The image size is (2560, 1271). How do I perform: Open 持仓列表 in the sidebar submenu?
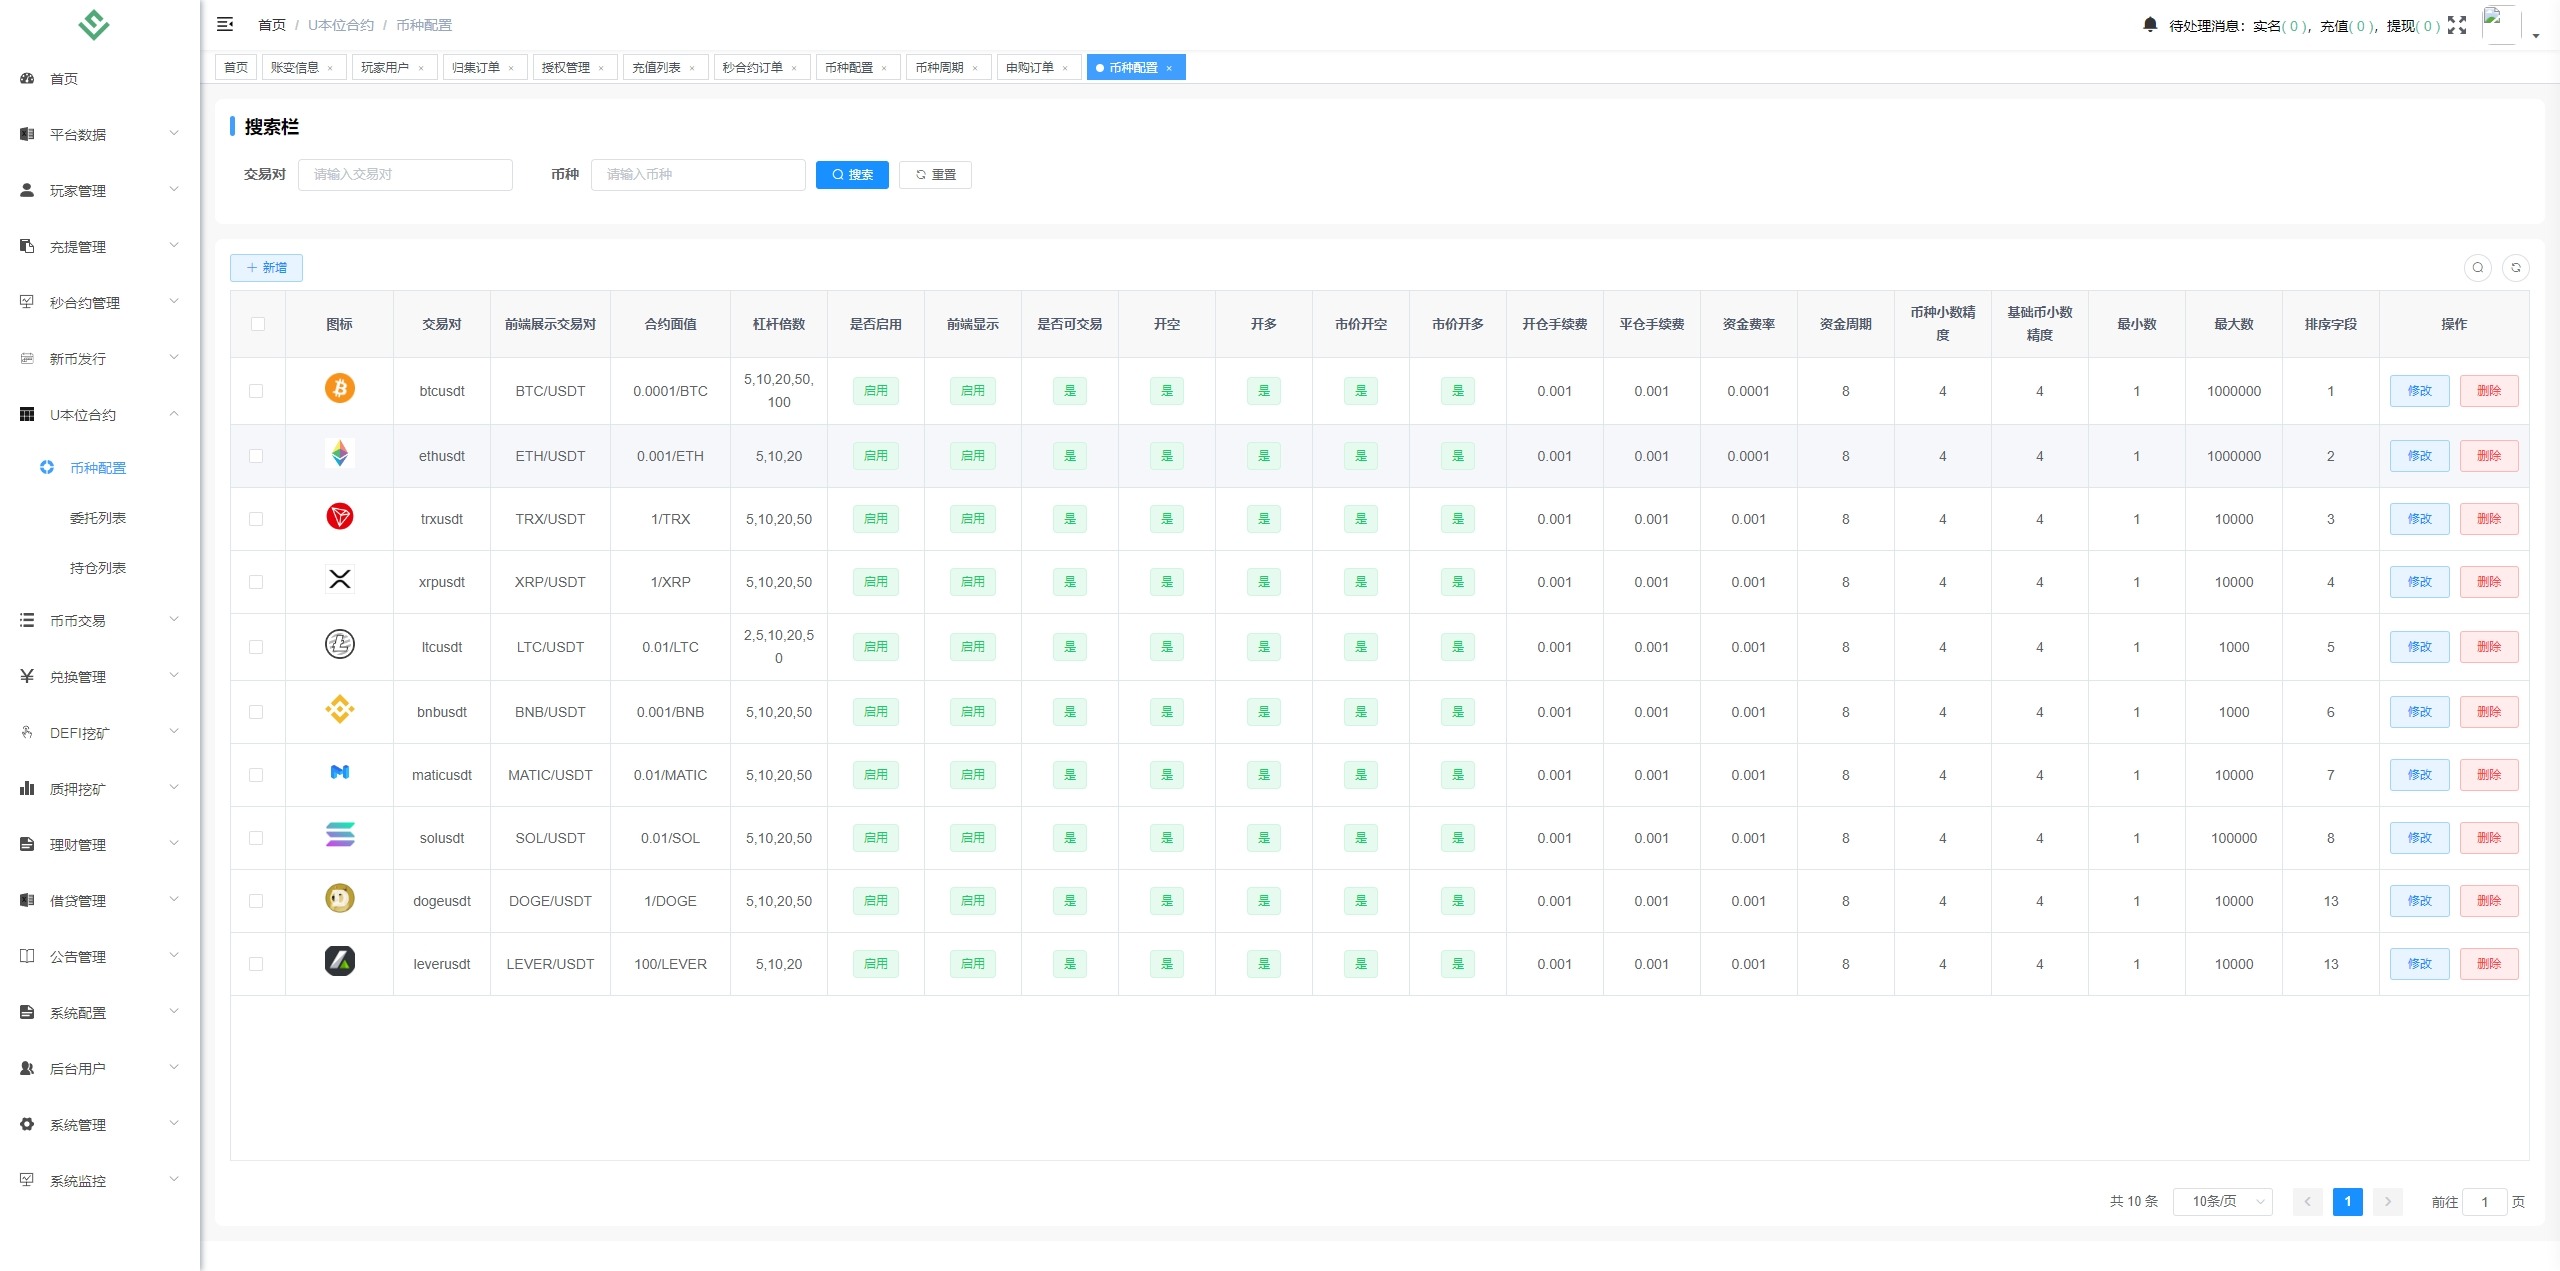(98, 568)
